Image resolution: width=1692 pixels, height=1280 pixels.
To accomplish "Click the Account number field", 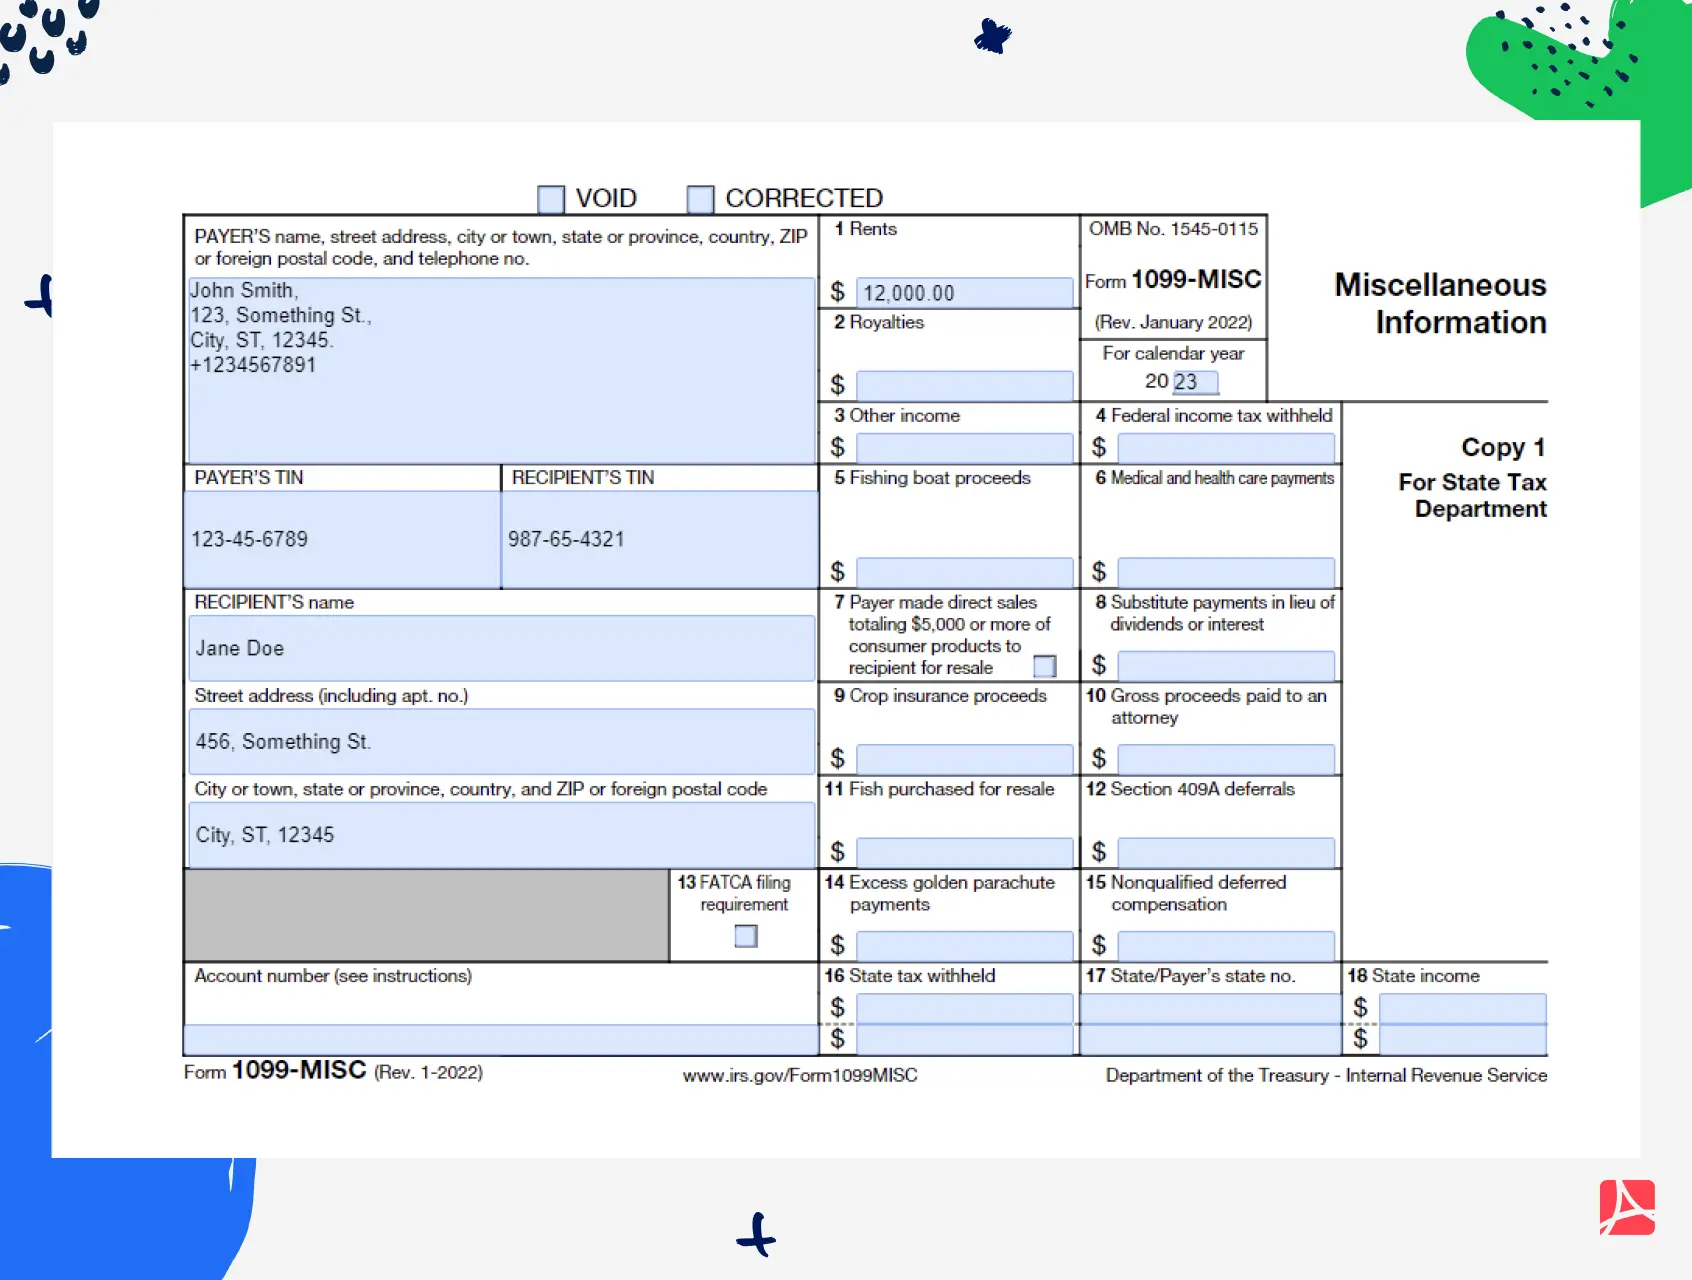I will (x=502, y=1039).
